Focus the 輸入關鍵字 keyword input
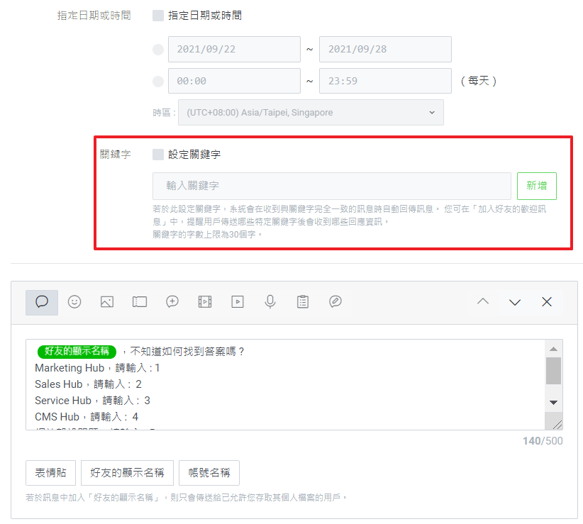Viewport: 583px width, 524px height. point(332,186)
